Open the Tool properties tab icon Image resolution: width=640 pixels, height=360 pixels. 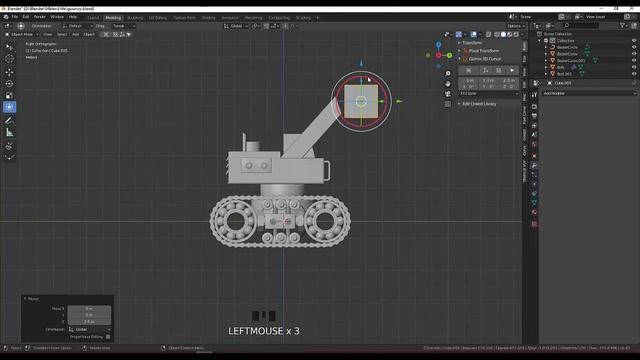[534, 95]
